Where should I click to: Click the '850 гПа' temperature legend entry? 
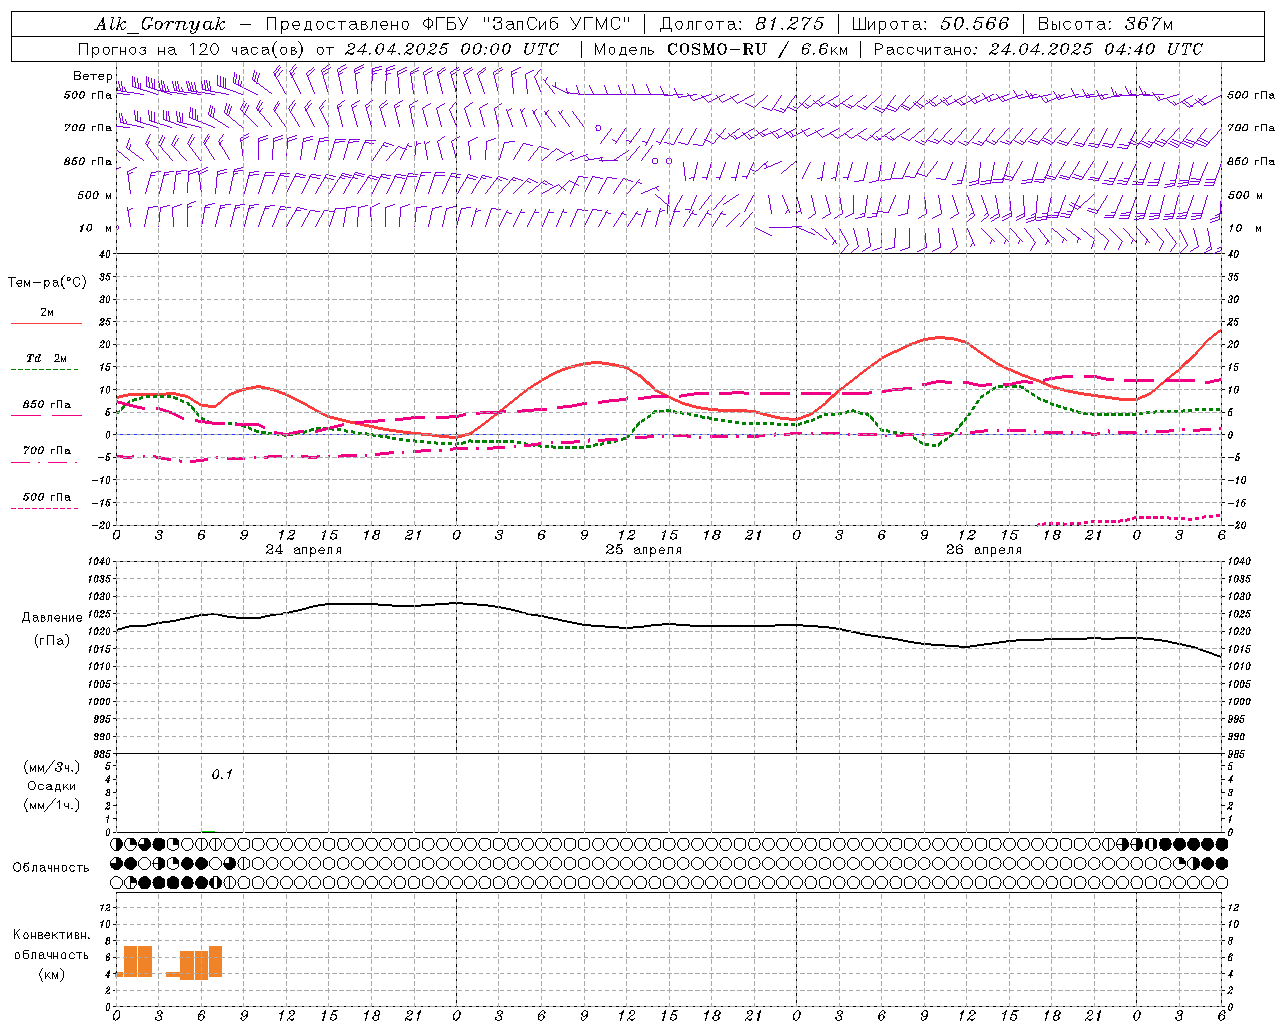point(47,405)
